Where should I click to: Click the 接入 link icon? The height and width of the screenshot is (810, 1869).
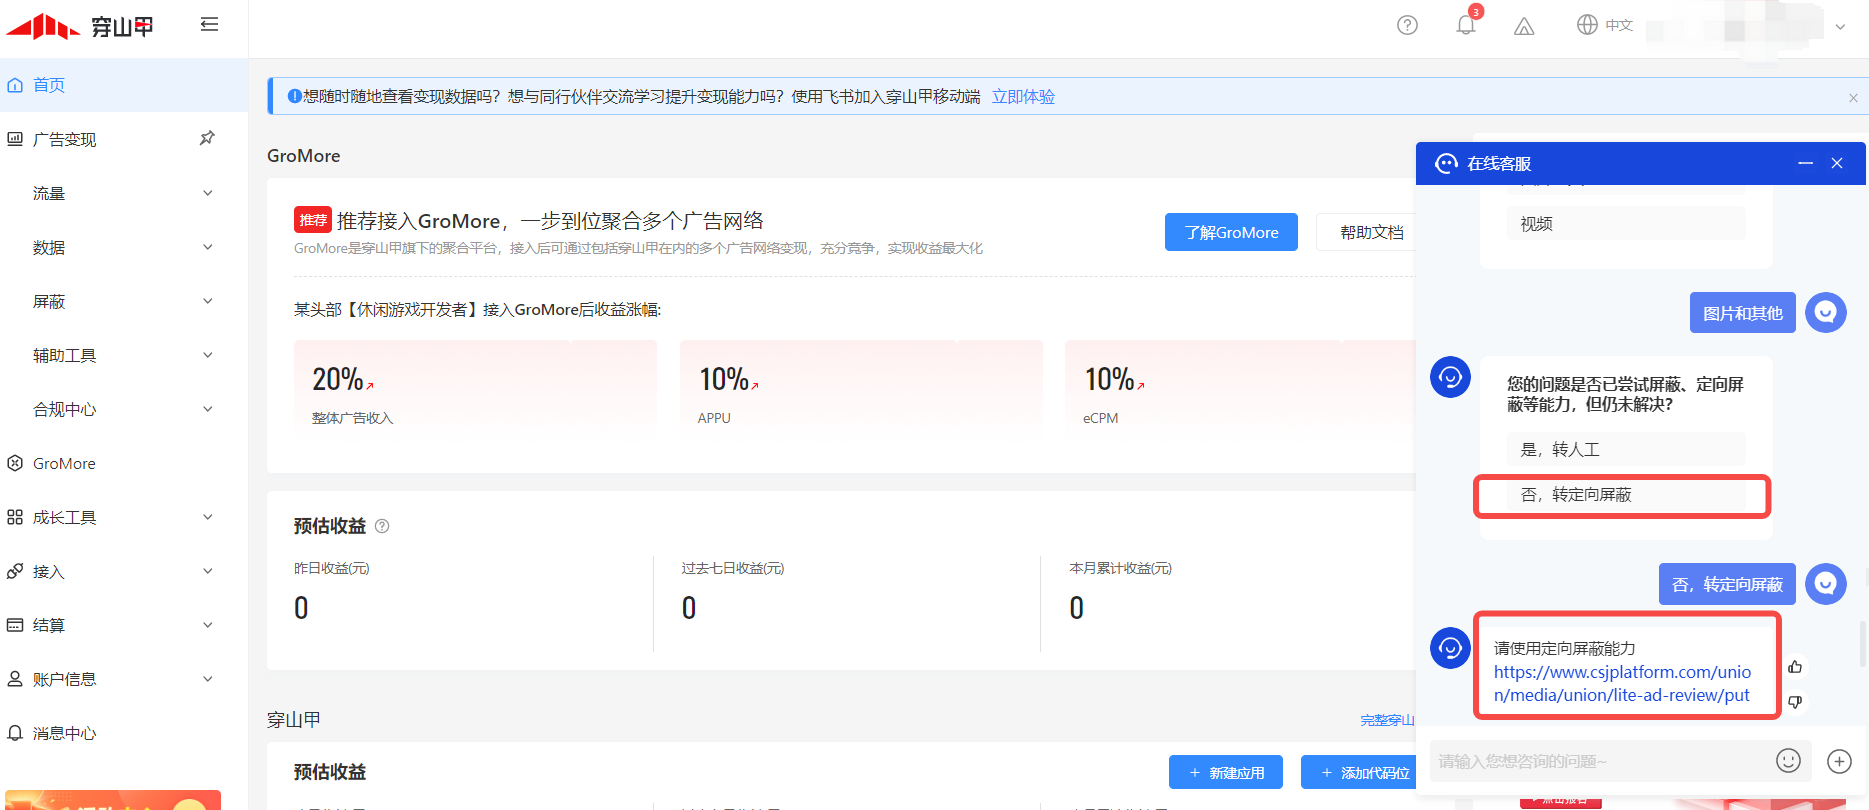click(x=15, y=571)
